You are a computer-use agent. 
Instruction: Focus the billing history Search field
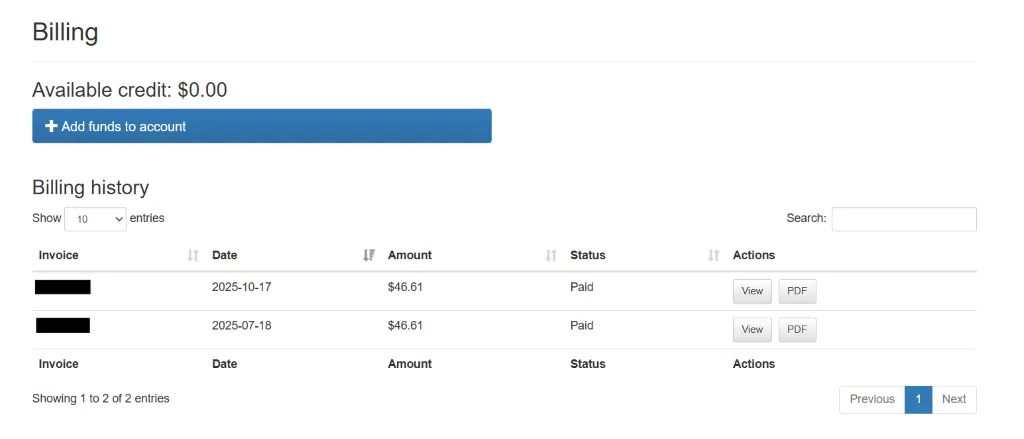click(903, 219)
